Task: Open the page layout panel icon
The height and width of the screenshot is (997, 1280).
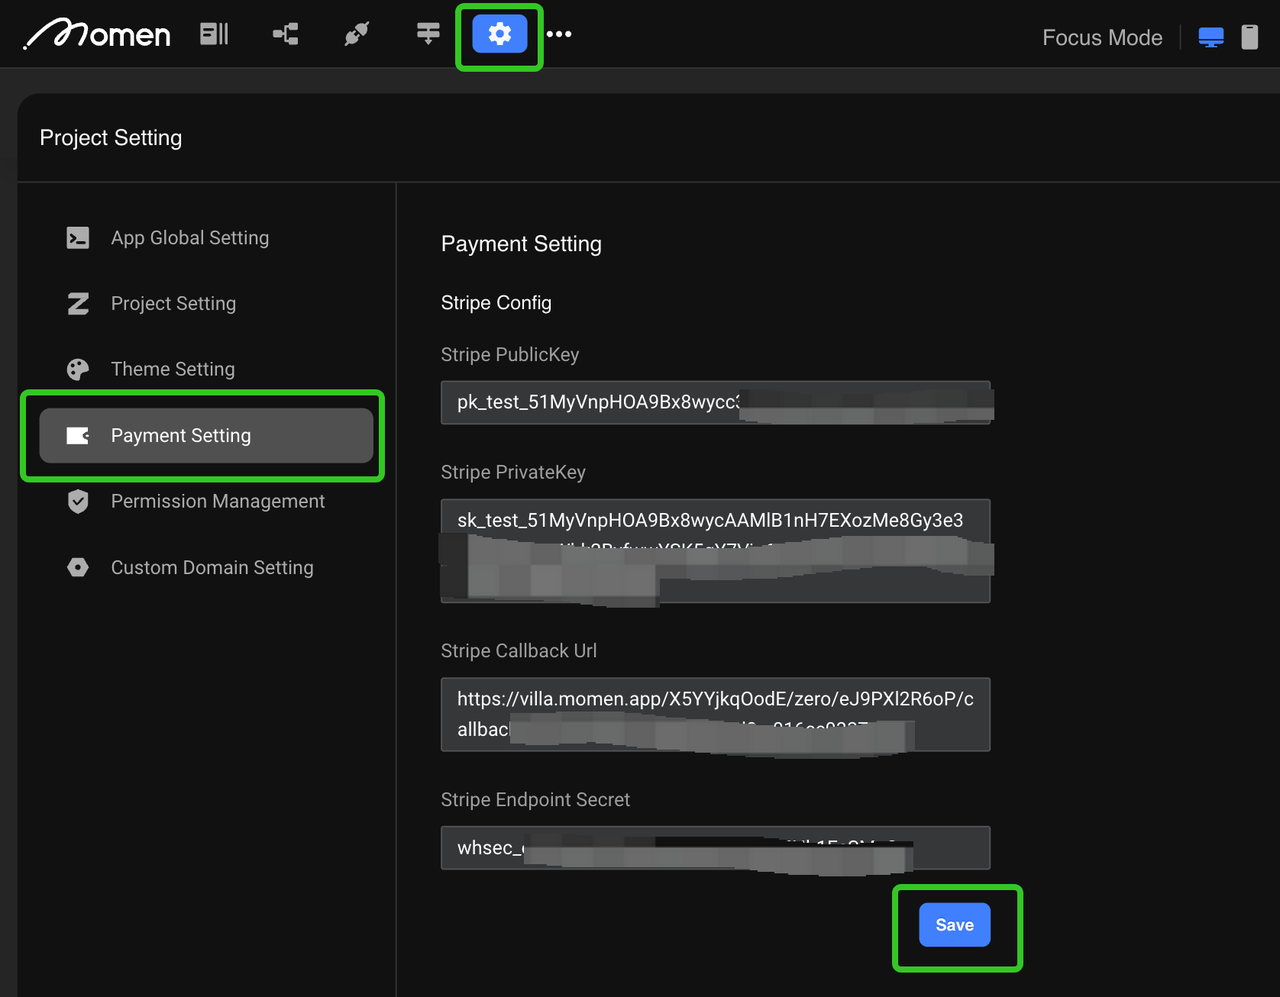Action: [x=214, y=34]
